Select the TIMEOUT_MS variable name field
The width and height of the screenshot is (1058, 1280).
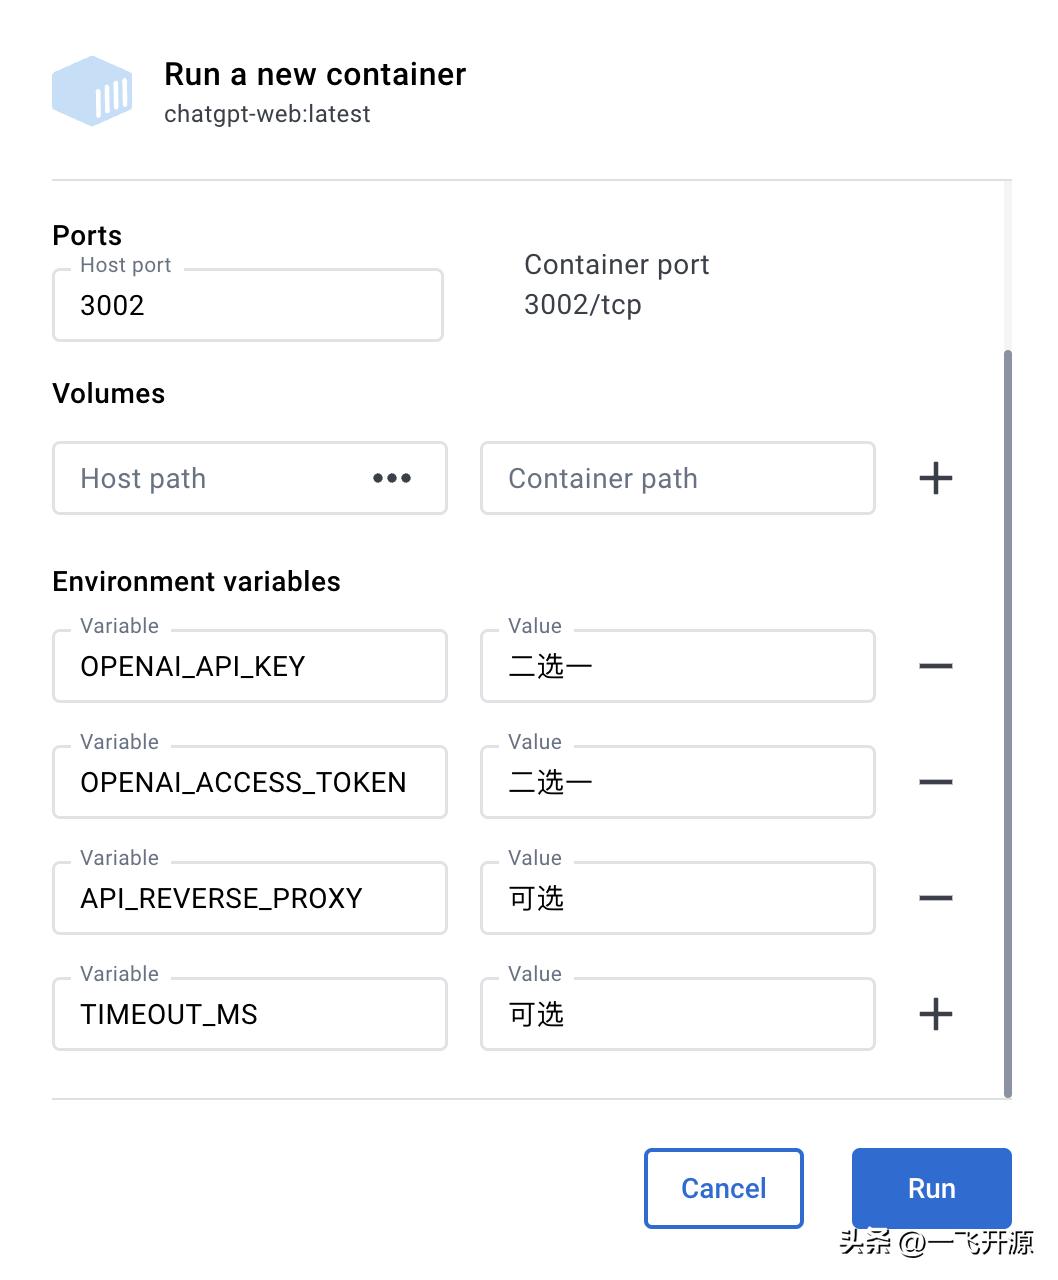point(249,1014)
